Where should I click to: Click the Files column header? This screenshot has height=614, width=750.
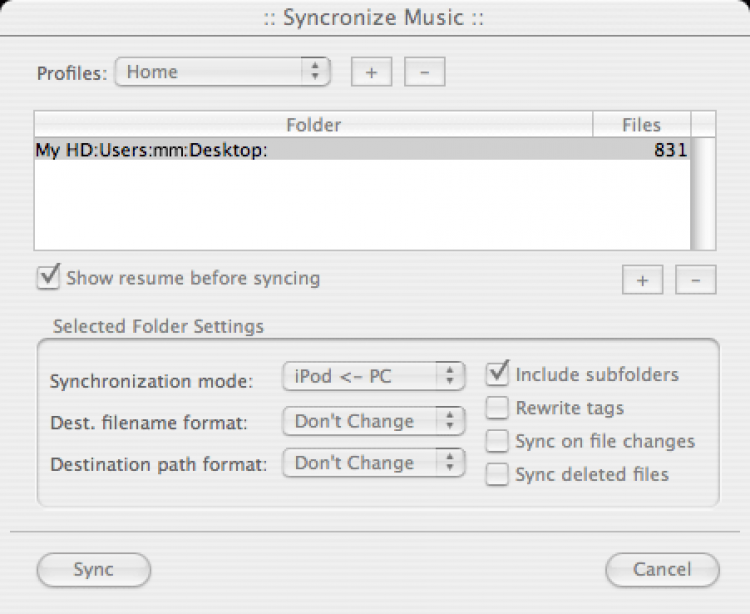pyautogui.click(x=641, y=125)
